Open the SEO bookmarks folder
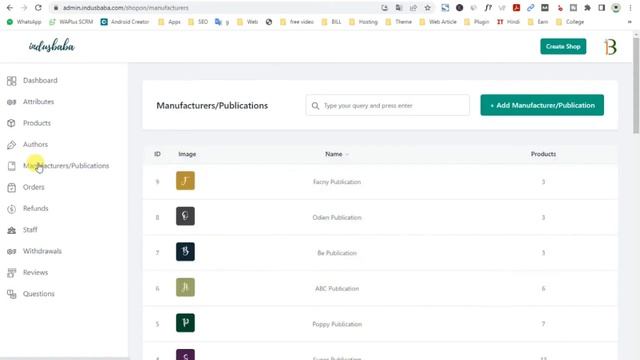640x360 pixels. [198, 22]
